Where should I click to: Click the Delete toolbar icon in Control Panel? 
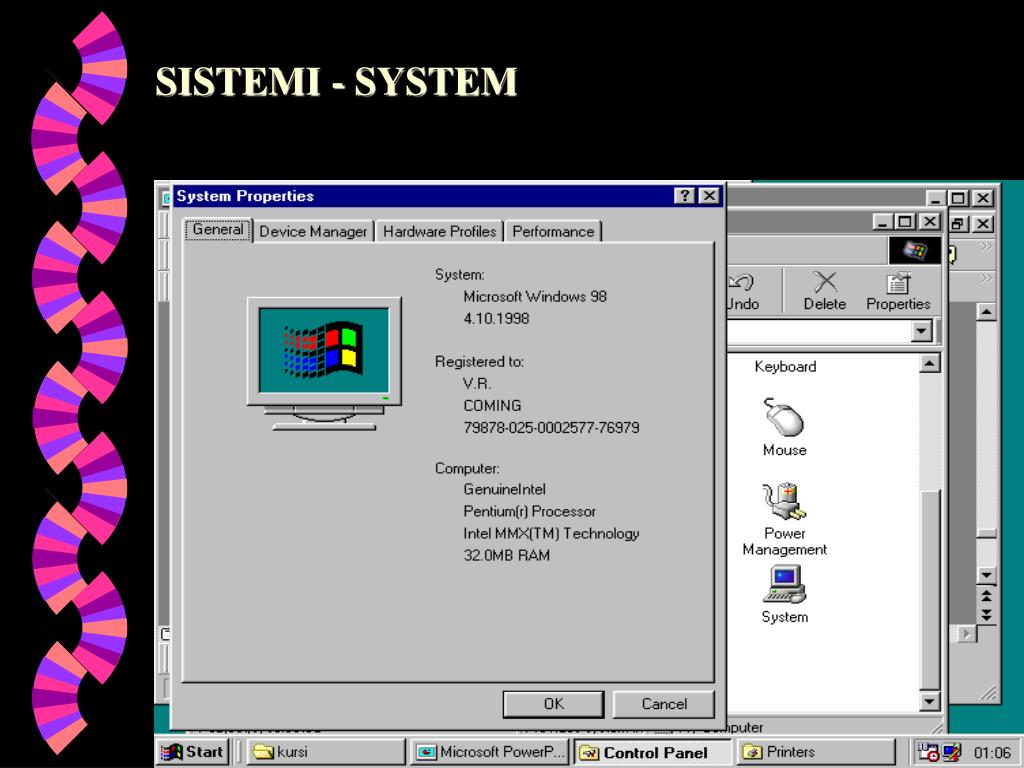(x=825, y=291)
